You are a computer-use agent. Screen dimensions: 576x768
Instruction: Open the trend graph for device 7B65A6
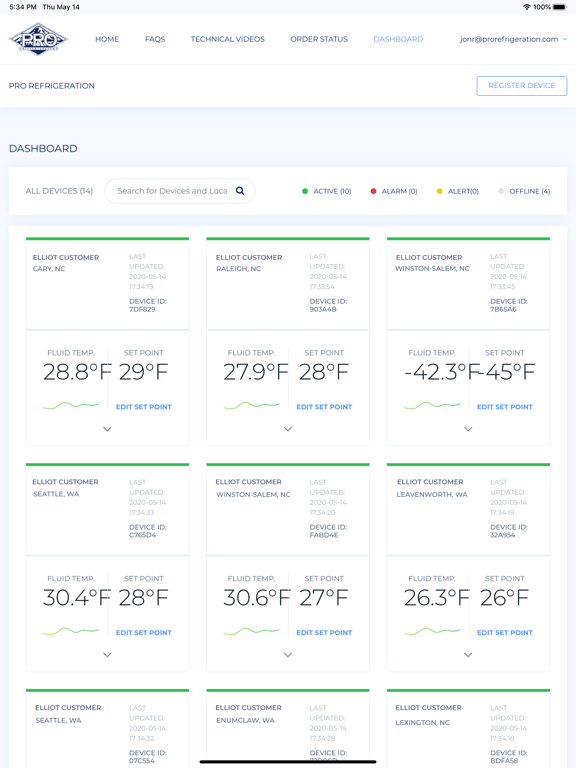(432, 406)
